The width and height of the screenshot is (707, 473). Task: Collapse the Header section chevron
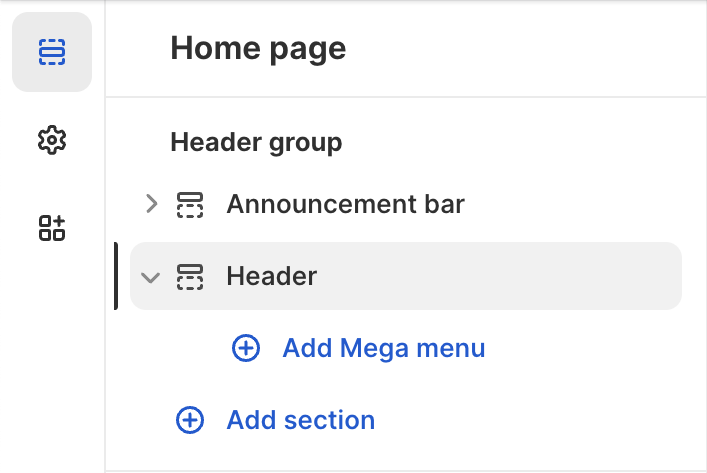click(x=151, y=277)
